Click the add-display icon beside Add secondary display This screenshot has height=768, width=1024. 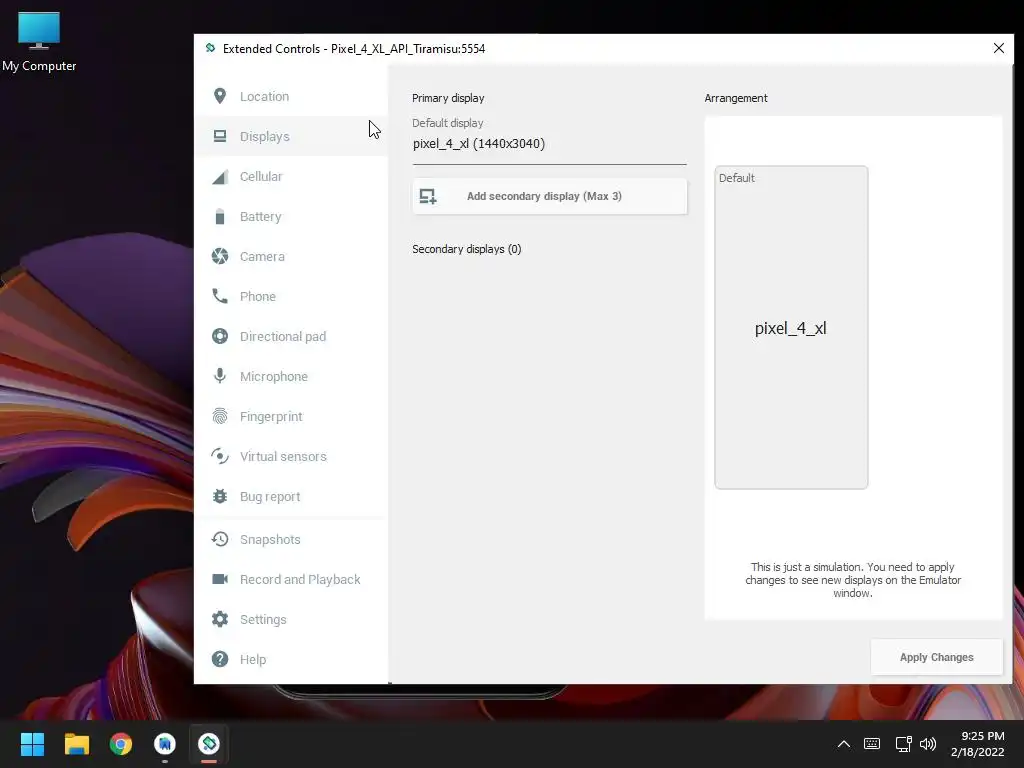[x=428, y=196]
